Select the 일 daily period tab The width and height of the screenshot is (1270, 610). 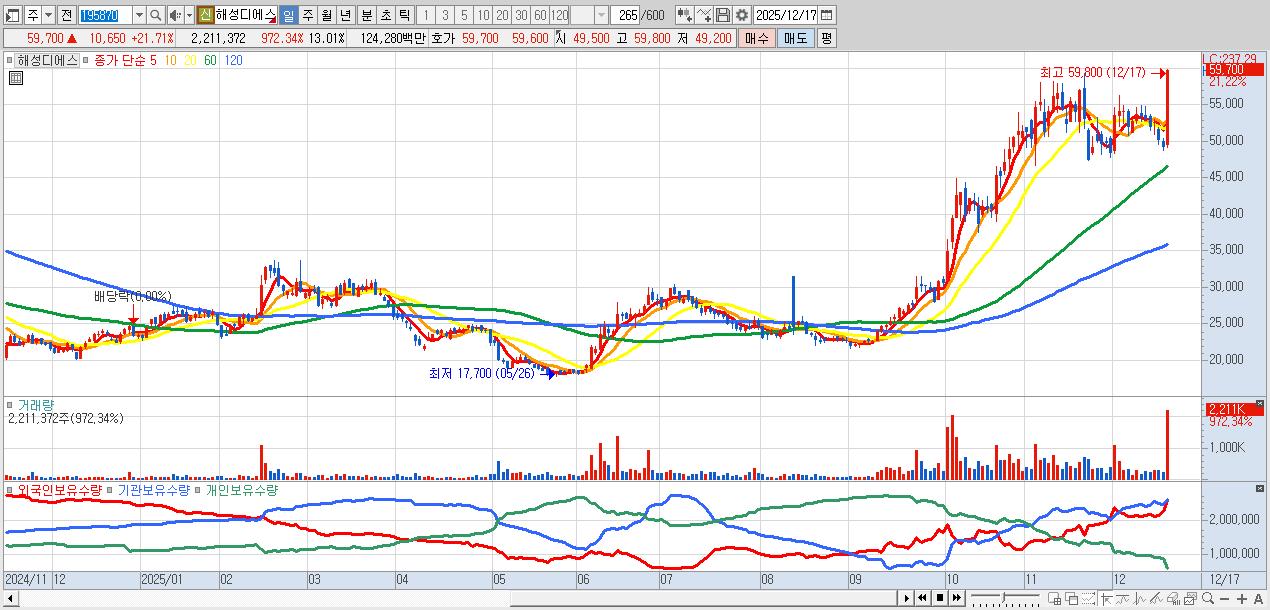click(x=289, y=15)
